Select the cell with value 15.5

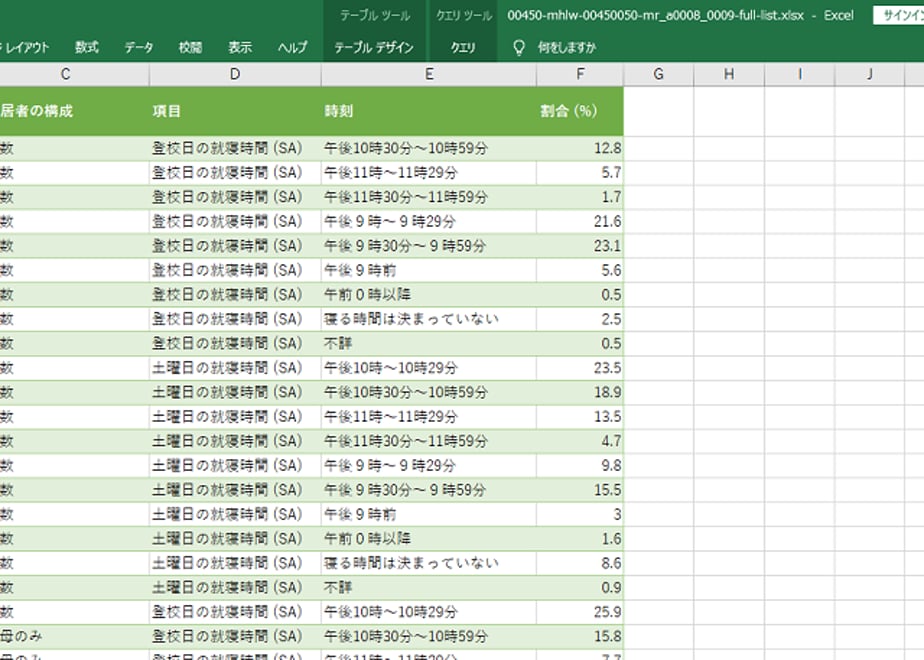point(580,490)
